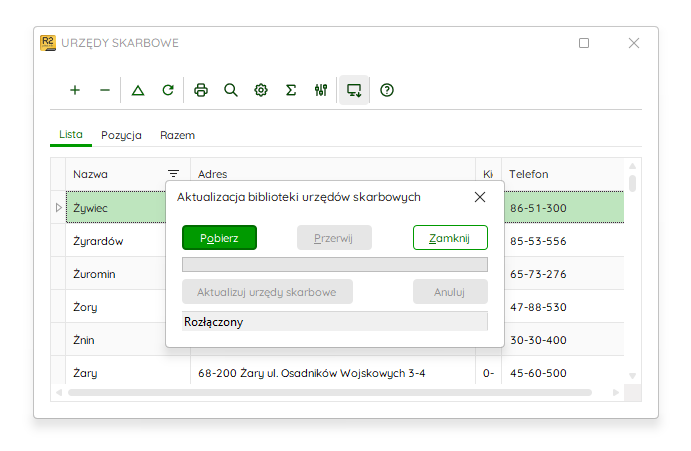
Task: Click the R2 application logo icon
Action: pos(48,43)
